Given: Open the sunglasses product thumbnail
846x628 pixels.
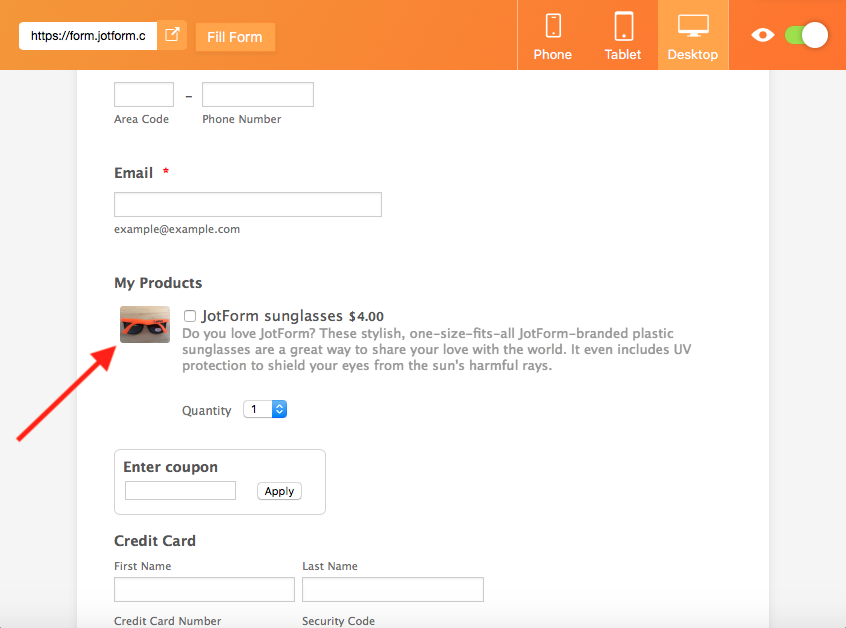Looking at the screenshot, I should pyautogui.click(x=145, y=324).
